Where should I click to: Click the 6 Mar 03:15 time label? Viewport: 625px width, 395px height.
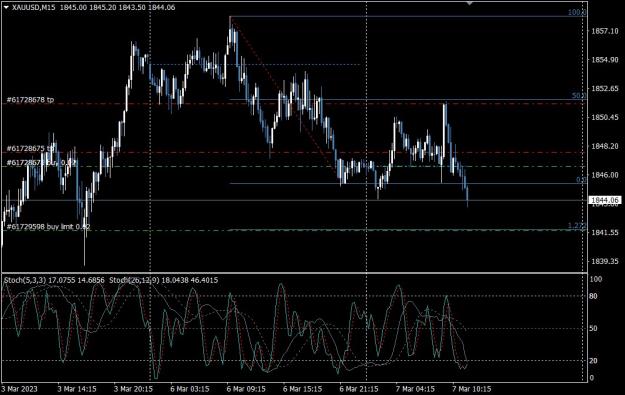click(x=190, y=389)
